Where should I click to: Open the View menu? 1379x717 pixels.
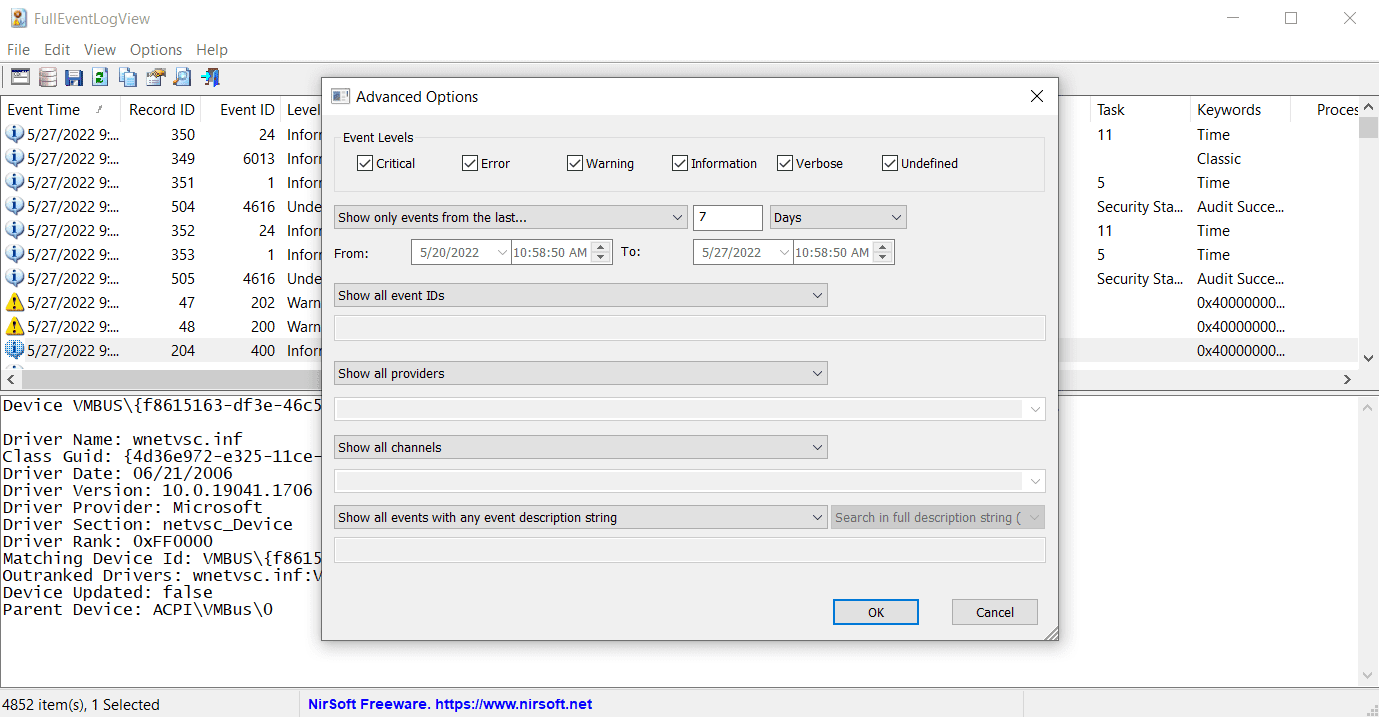[x=100, y=50]
